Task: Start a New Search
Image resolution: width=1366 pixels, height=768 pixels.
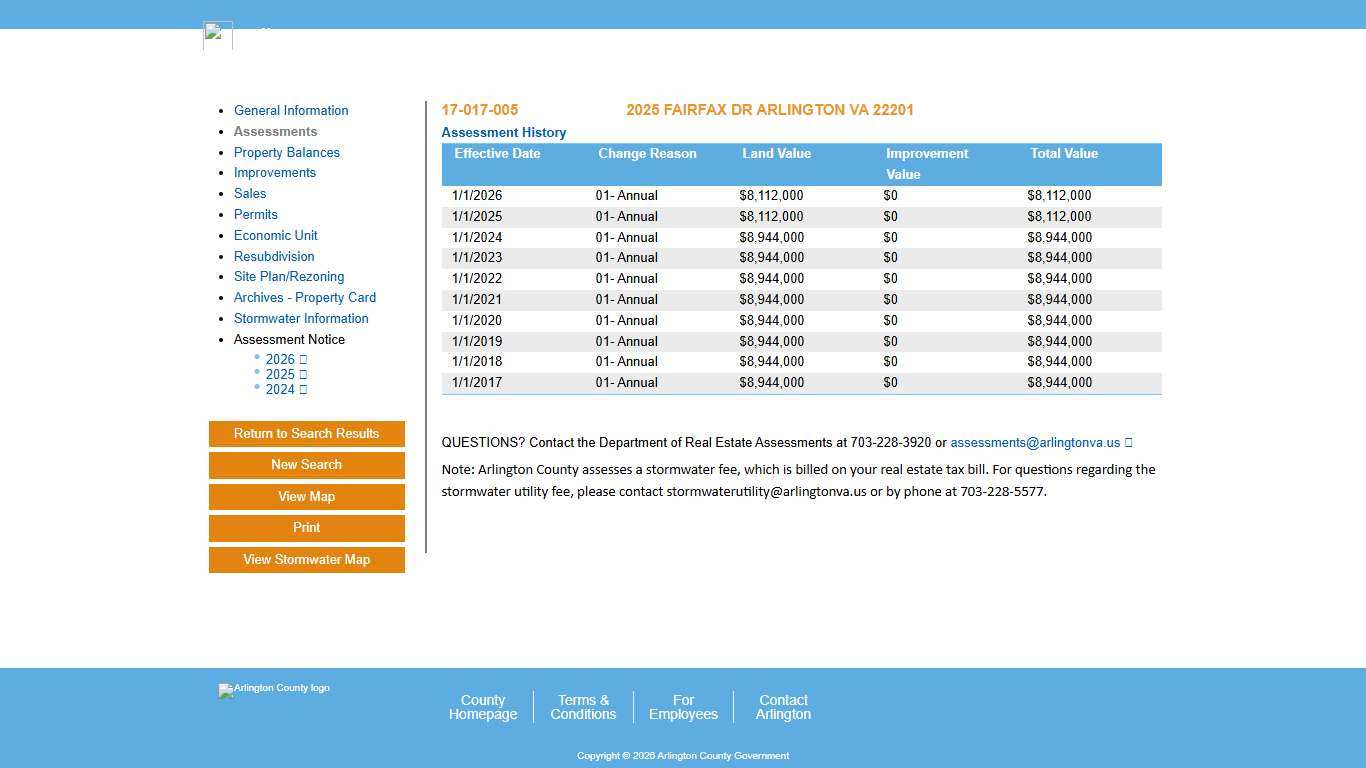Action: pyautogui.click(x=306, y=464)
